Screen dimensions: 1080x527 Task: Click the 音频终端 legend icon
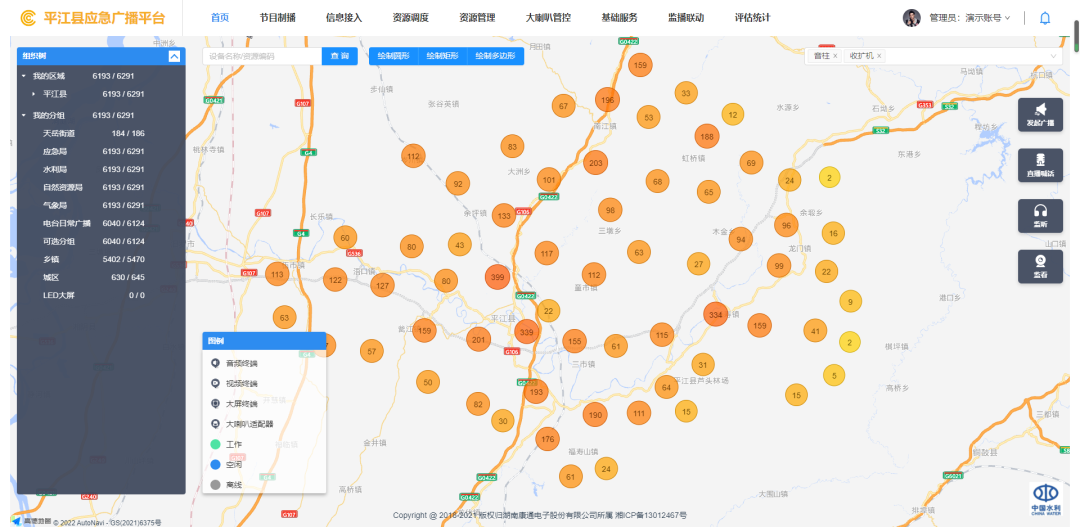click(215, 363)
